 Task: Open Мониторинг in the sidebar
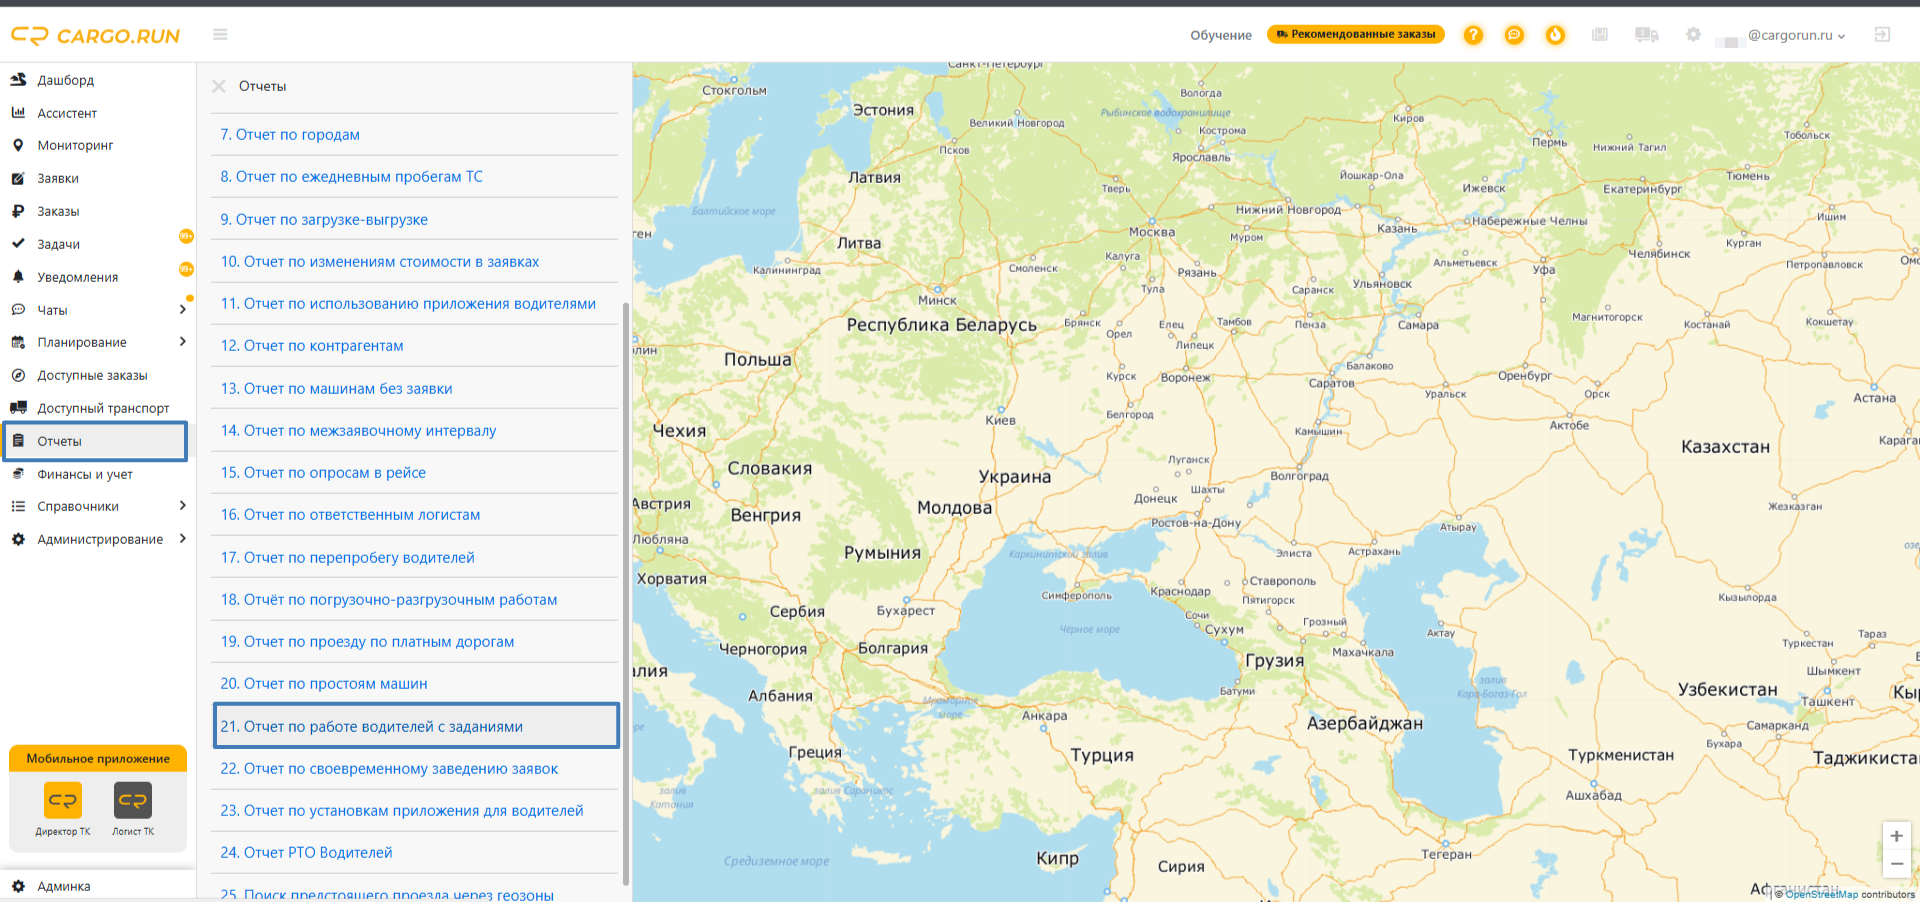point(75,145)
